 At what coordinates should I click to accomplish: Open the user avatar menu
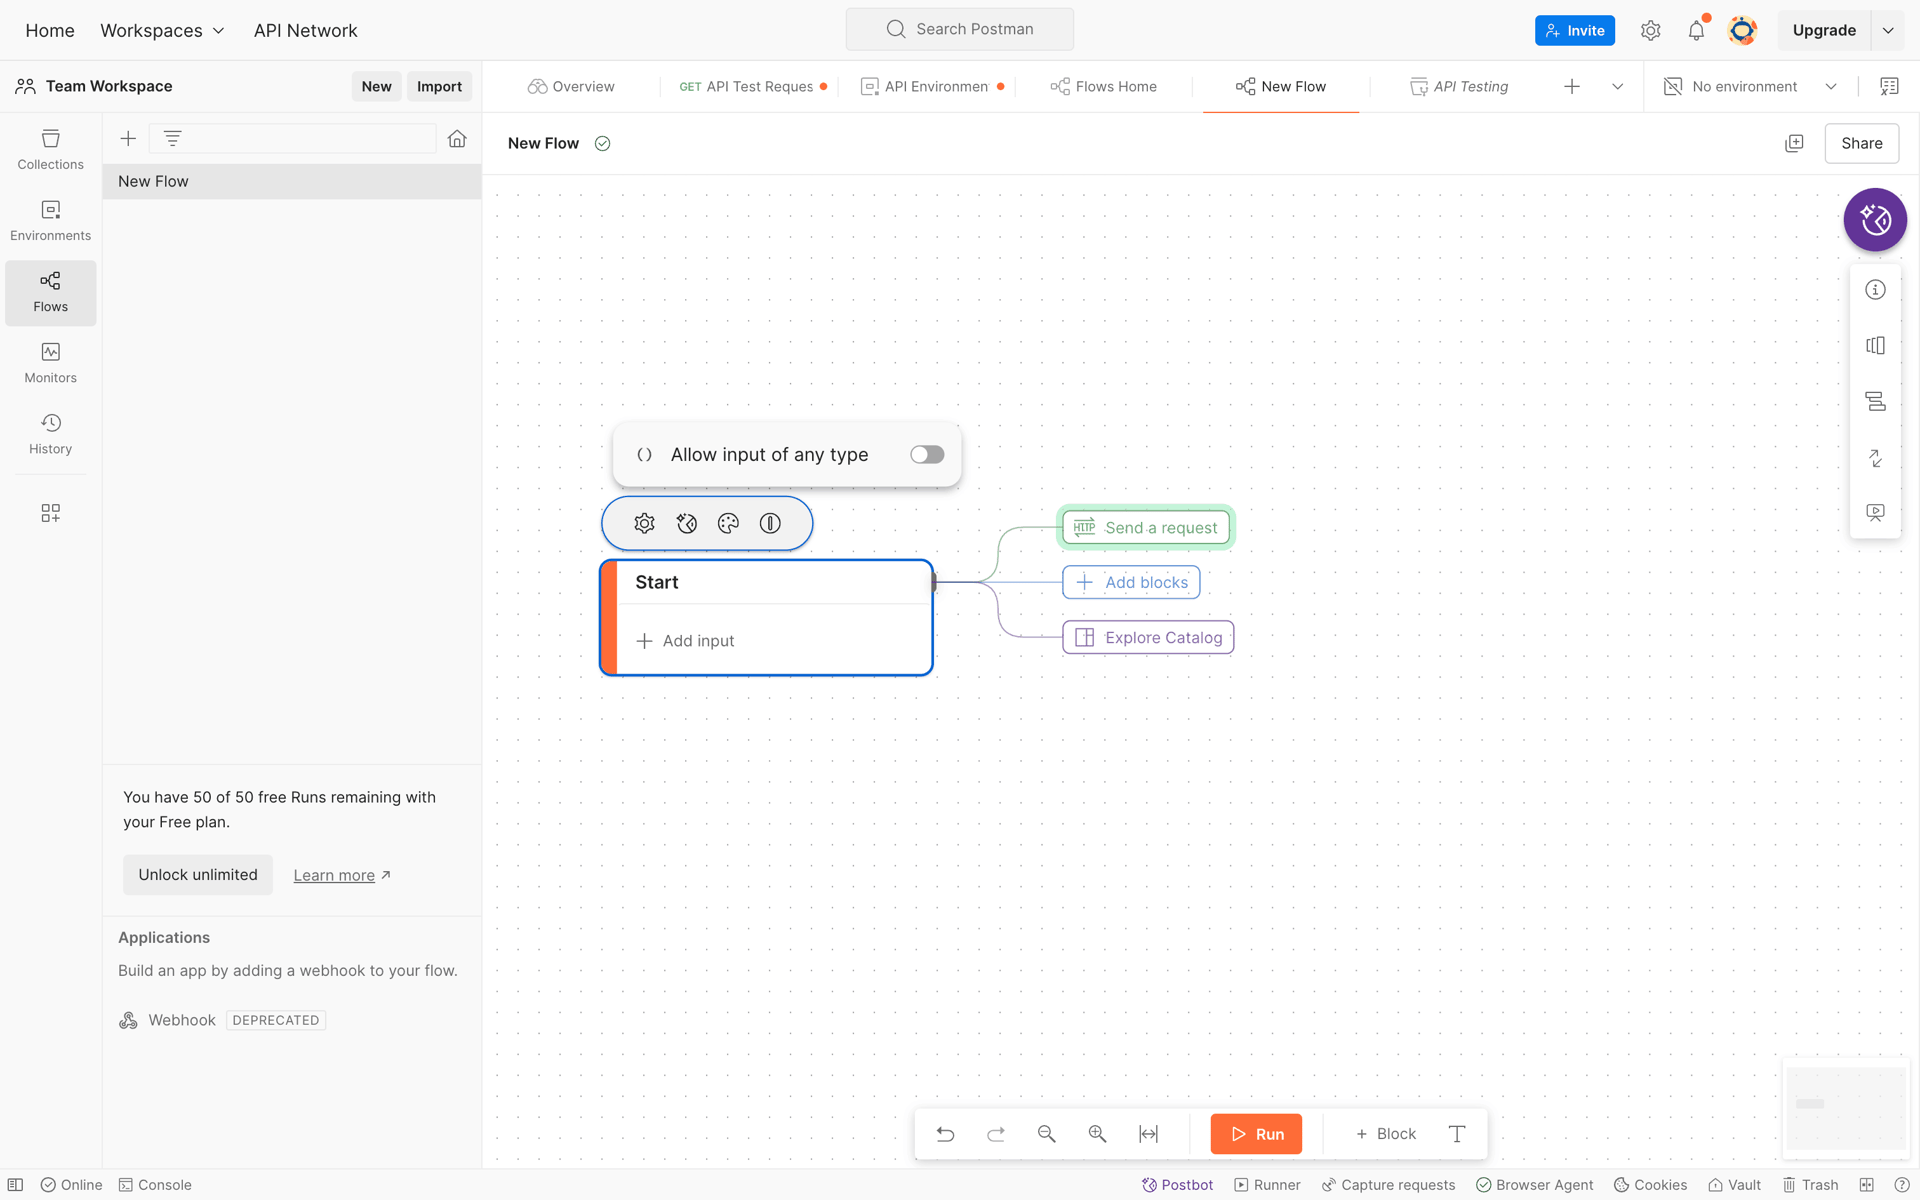point(1742,31)
